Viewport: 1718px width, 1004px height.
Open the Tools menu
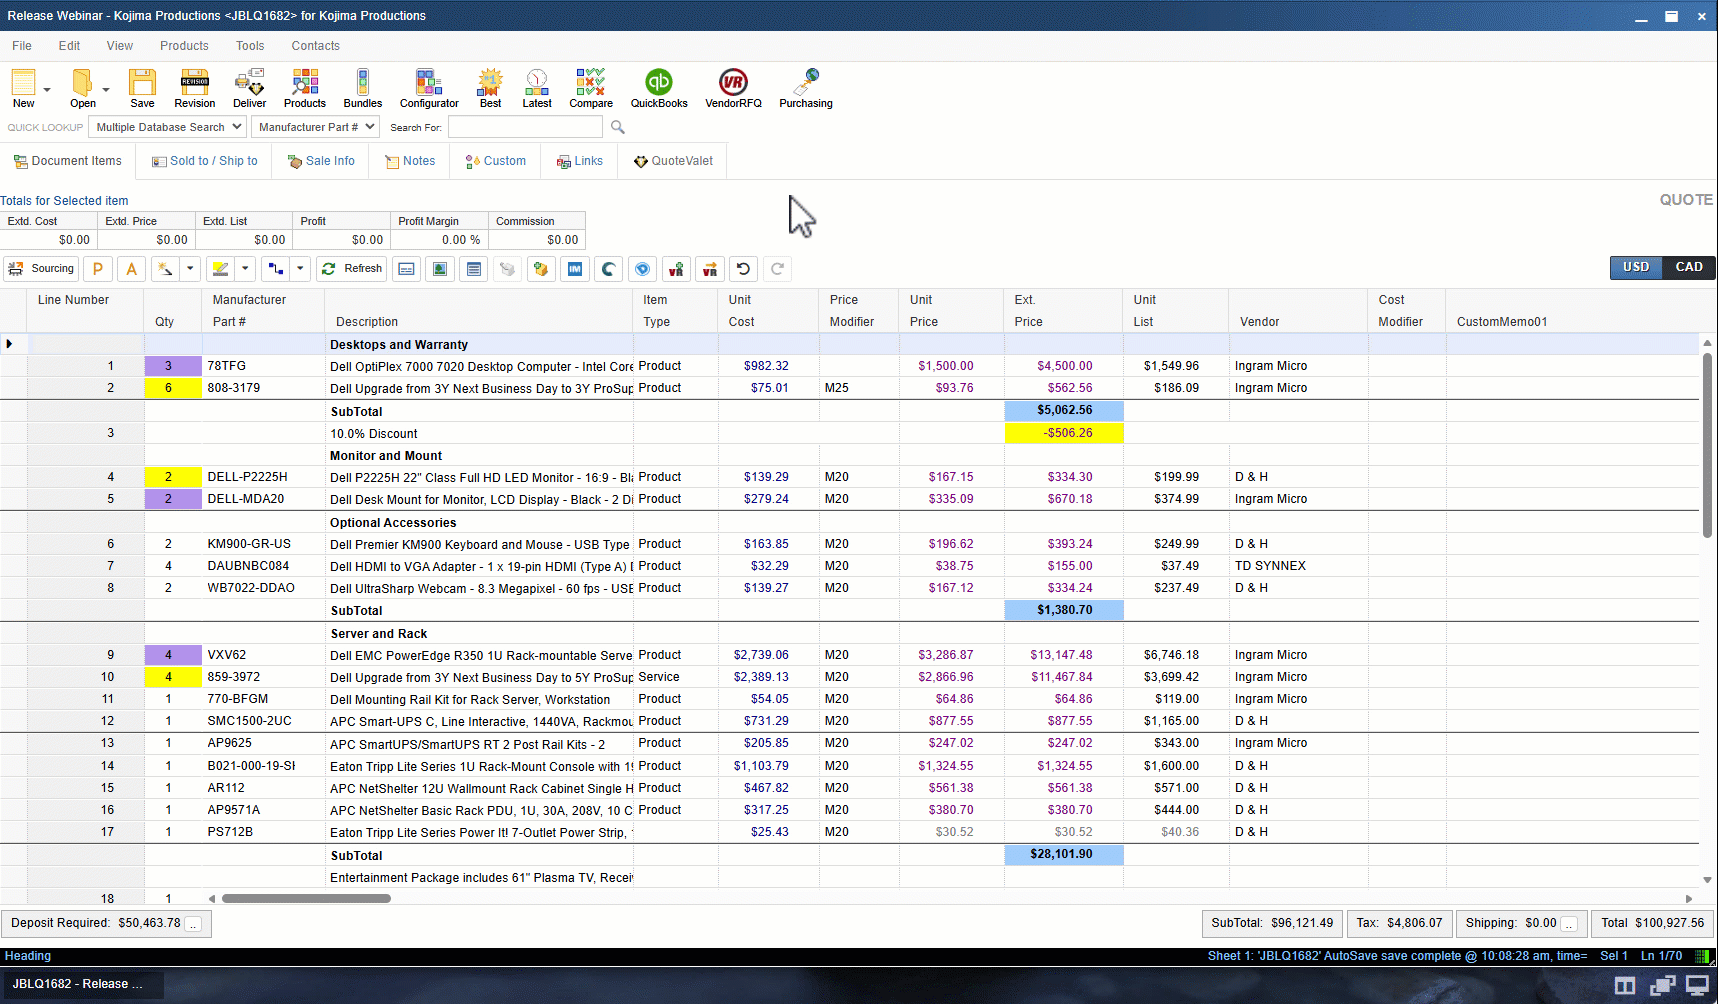(250, 46)
